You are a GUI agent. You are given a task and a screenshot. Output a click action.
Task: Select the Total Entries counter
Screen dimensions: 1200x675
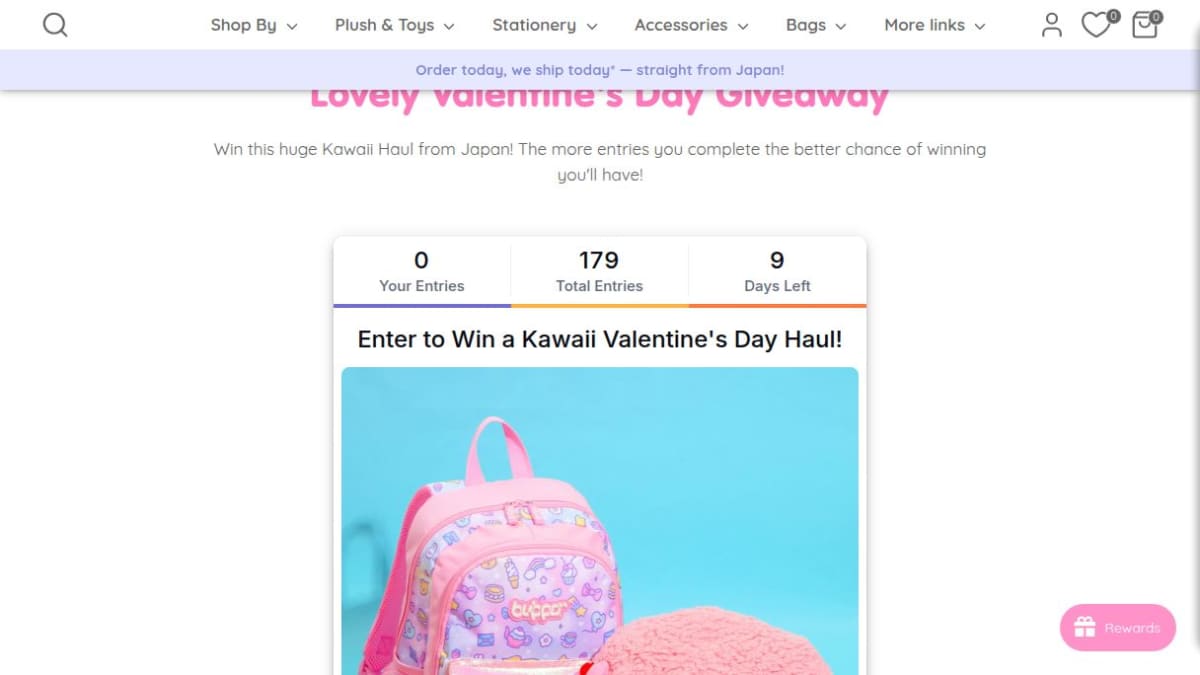[x=599, y=271]
